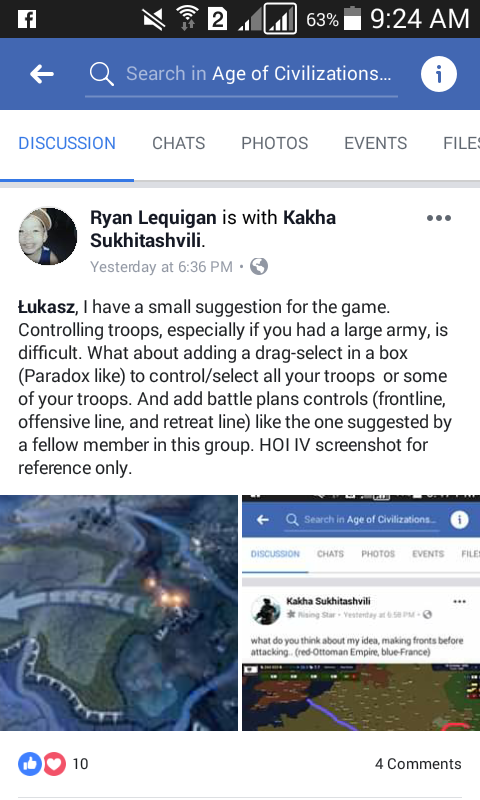Open the HOI IV map screenshot
This screenshot has width=480, height=800.
119,613
